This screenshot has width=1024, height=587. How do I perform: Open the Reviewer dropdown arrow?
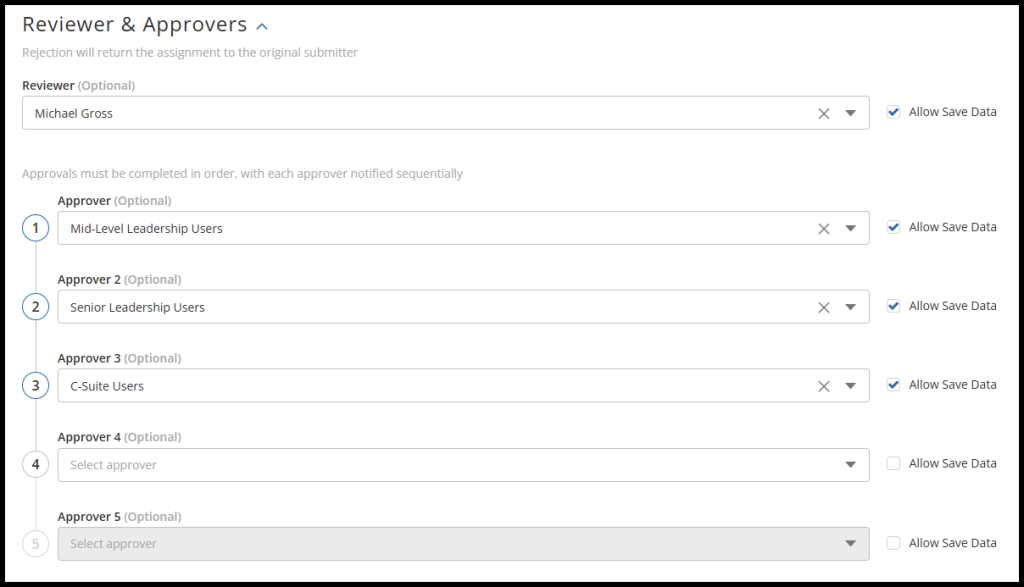click(850, 114)
